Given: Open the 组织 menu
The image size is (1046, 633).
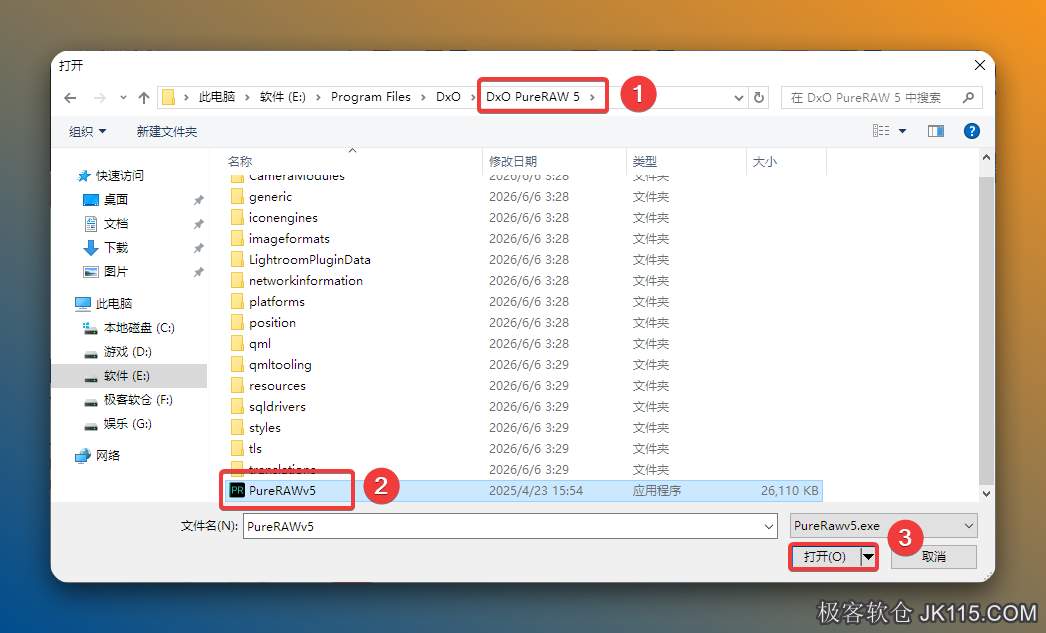Looking at the screenshot, I should (x=87, y=131).
